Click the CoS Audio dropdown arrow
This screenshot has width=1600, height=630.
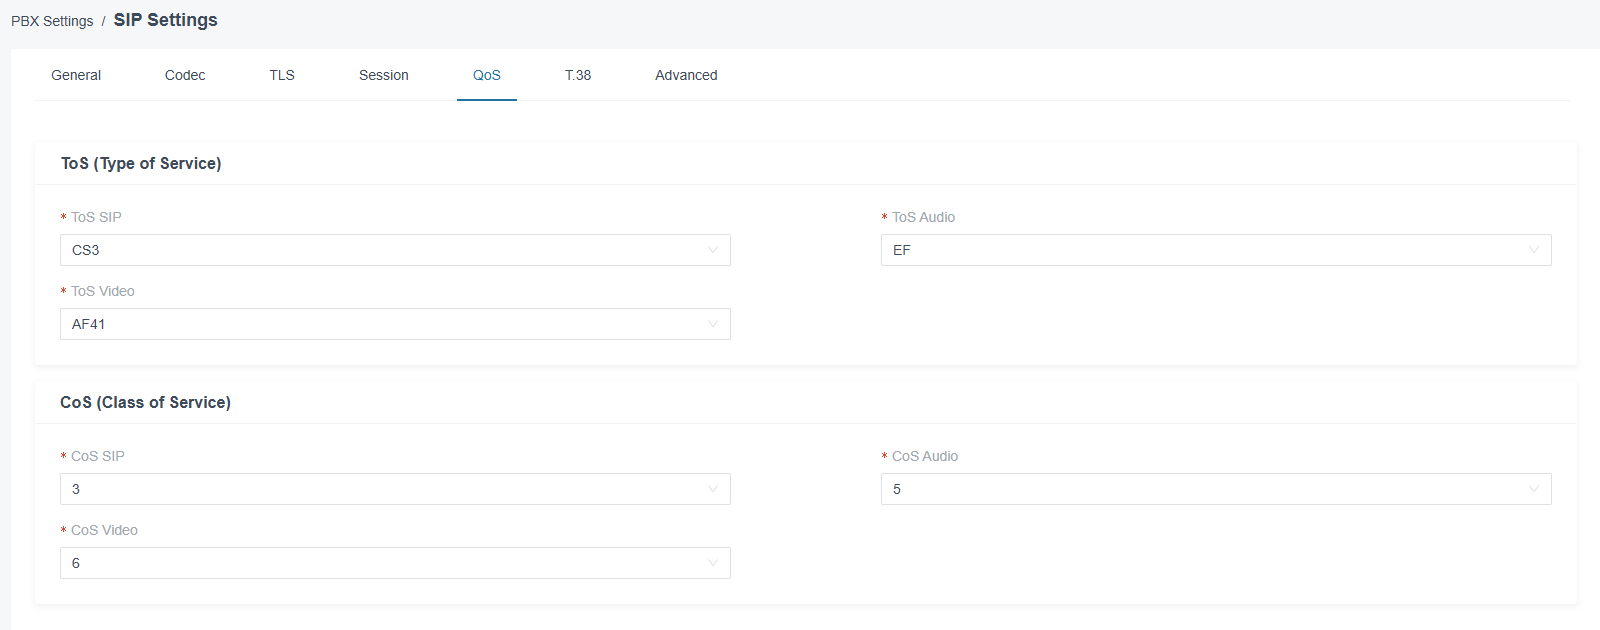click(x=1534, y=489)
